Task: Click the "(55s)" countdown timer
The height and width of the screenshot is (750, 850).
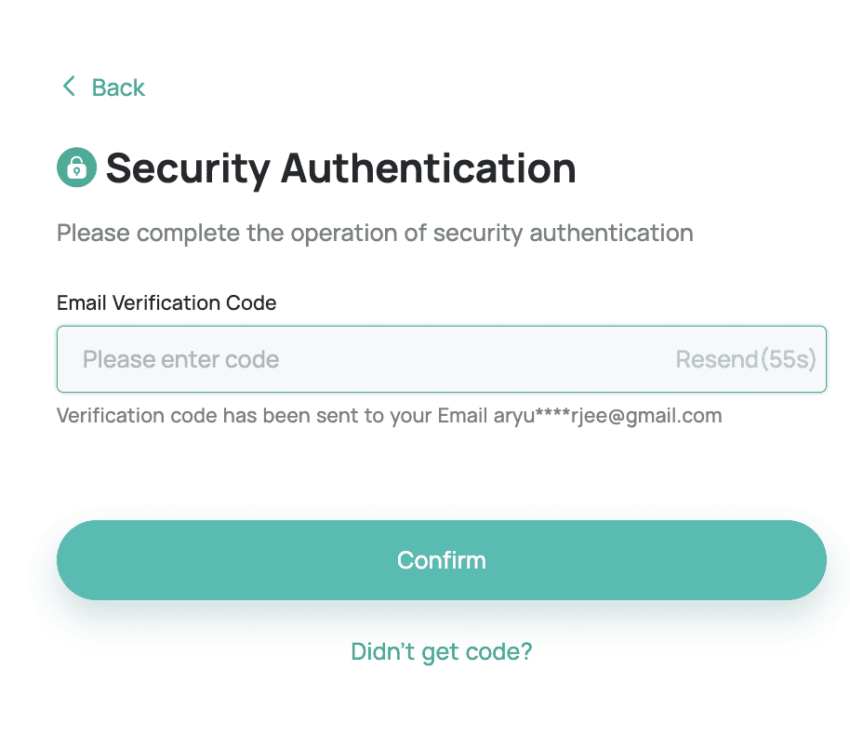Action: (x=788, y=359)
